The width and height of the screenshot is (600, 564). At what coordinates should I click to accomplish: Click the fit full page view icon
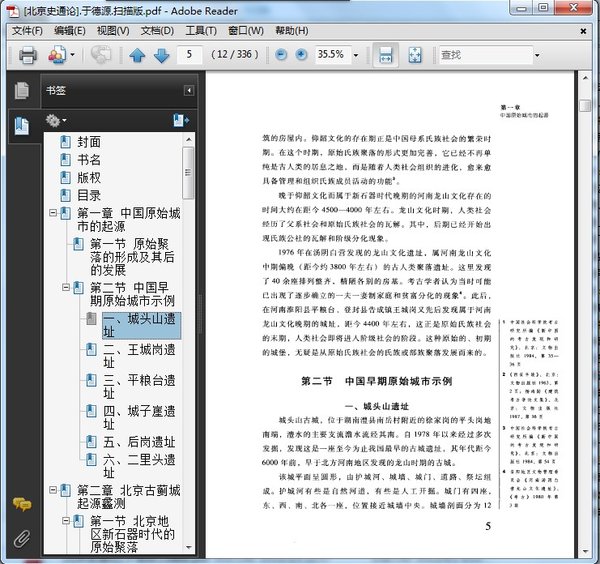[x=414, y=55]
